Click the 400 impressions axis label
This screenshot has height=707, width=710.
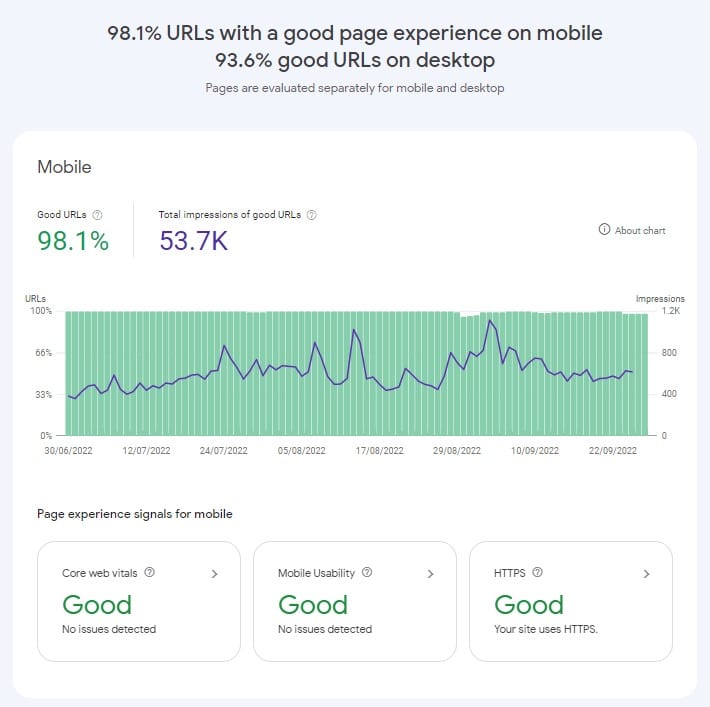coord(669,394)
